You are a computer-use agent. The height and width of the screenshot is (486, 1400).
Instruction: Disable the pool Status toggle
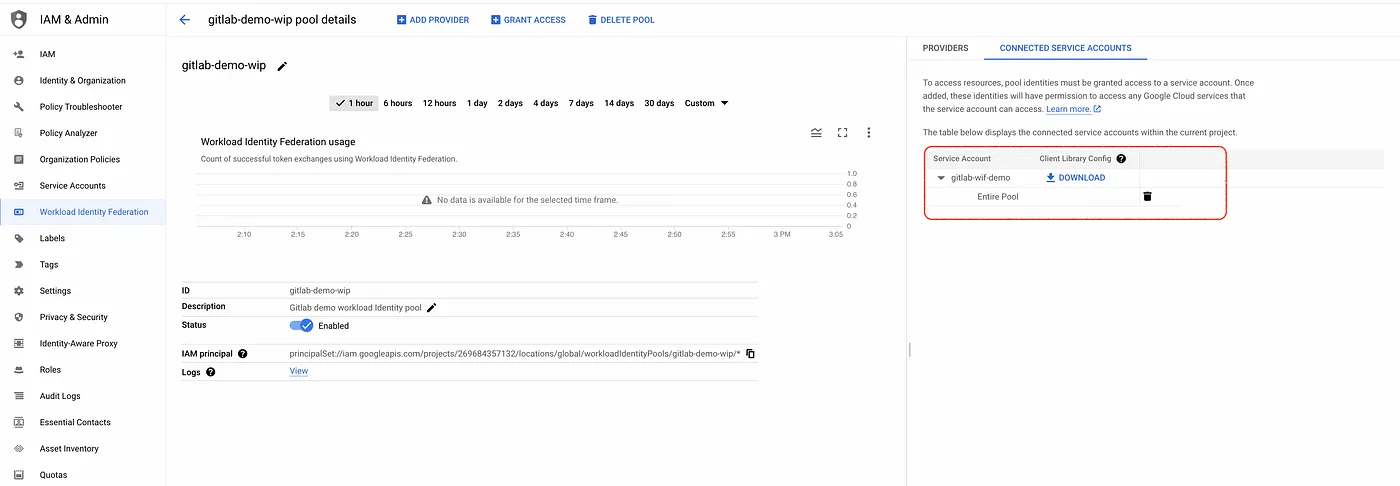click(302, 325)
